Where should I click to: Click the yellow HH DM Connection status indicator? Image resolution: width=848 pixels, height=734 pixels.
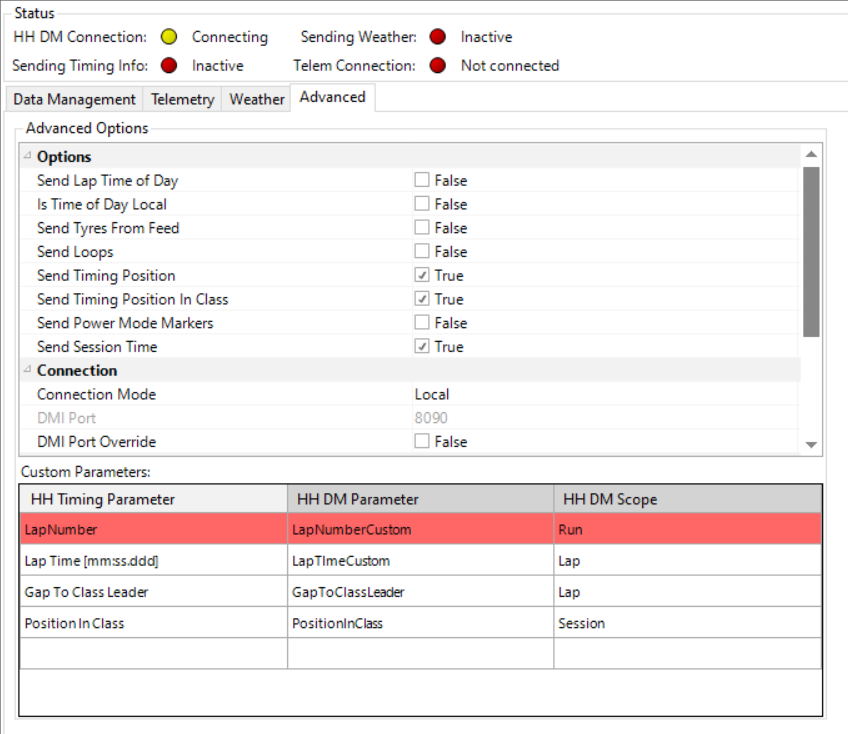(x=169, y=37)
